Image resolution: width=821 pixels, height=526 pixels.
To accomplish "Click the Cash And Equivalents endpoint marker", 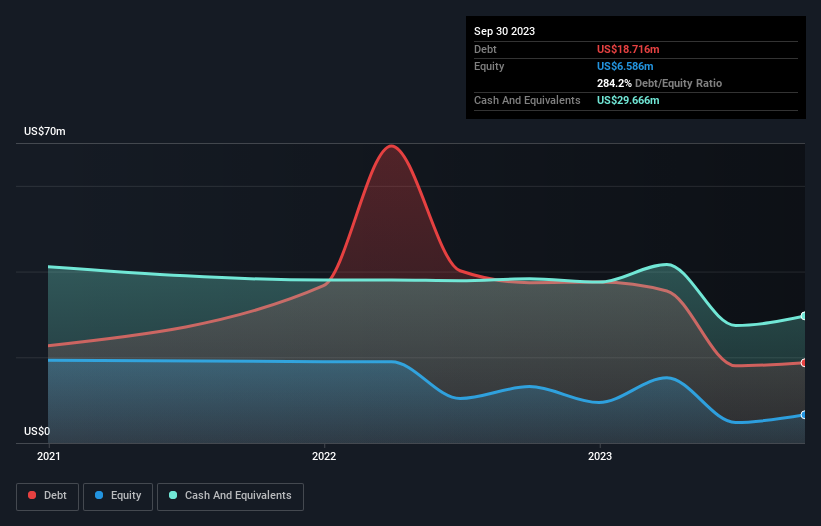I will click(804, 316).
